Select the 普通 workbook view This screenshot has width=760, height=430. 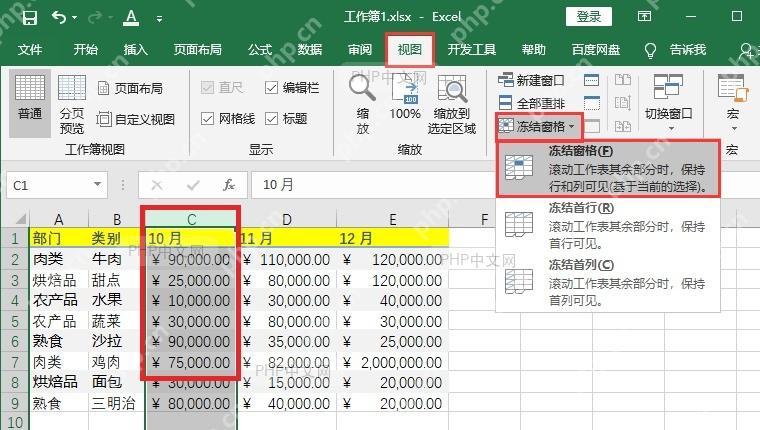(30, 102)
